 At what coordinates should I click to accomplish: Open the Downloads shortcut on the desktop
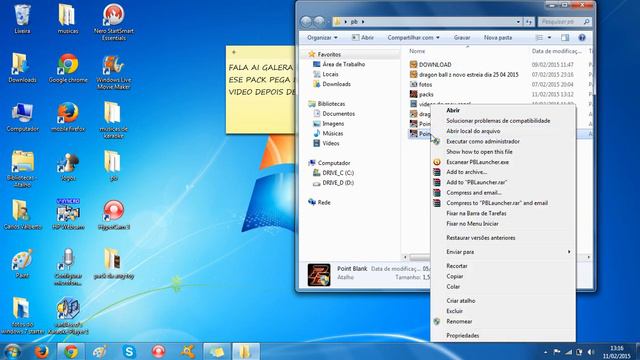click(x=22, y=67)
